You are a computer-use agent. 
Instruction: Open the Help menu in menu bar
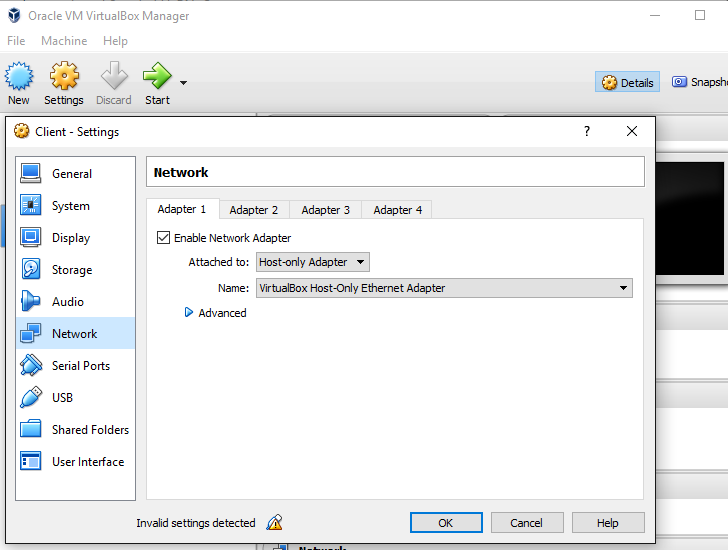pos(115,41)
